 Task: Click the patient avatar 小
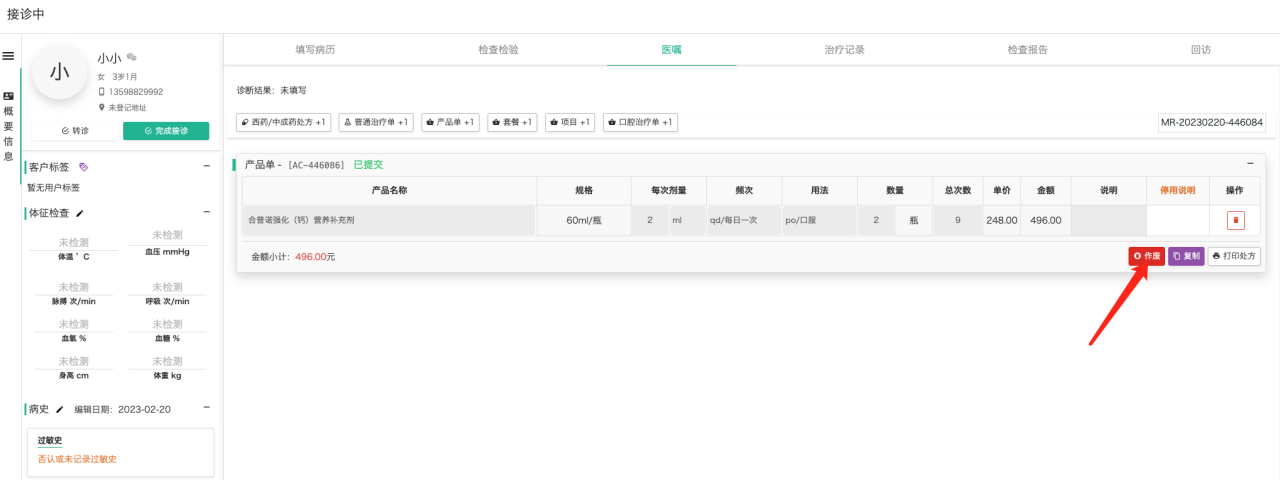pos(60,71)
